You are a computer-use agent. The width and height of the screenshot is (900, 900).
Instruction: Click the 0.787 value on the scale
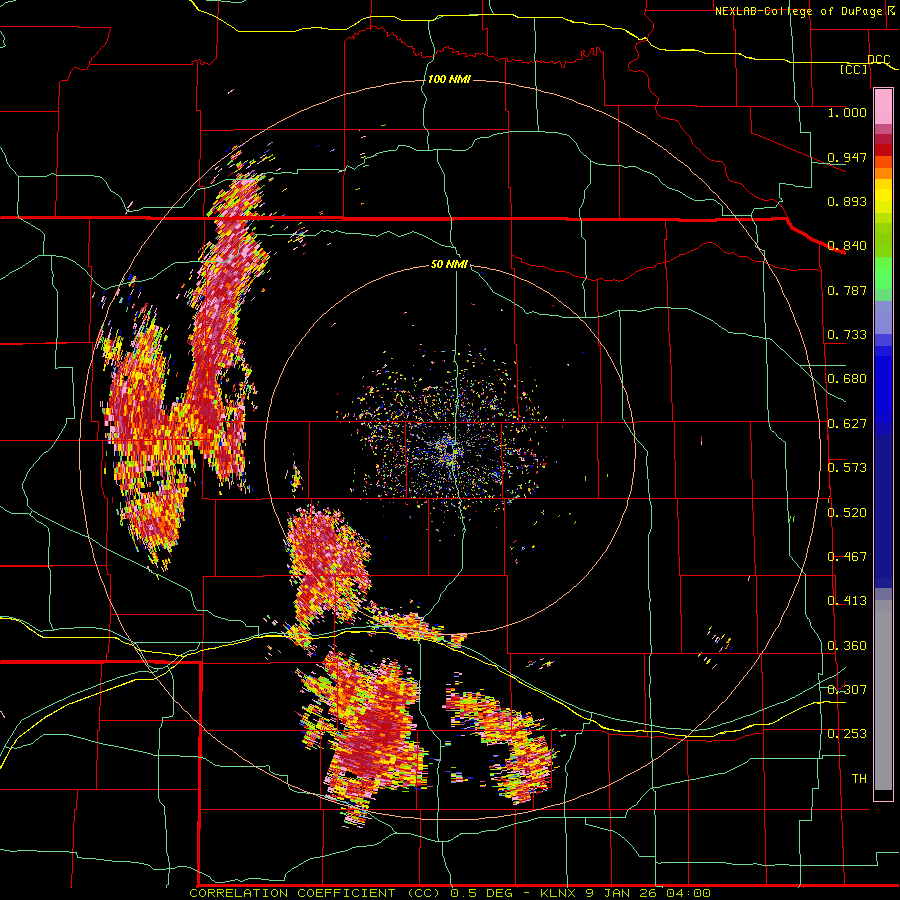click(x=847, y=290)
